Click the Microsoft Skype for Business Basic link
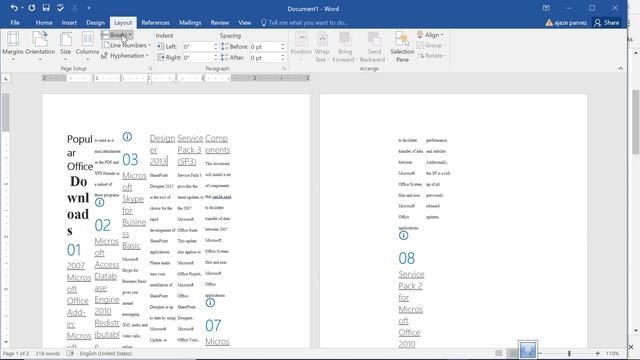 (x=134, y=210)
